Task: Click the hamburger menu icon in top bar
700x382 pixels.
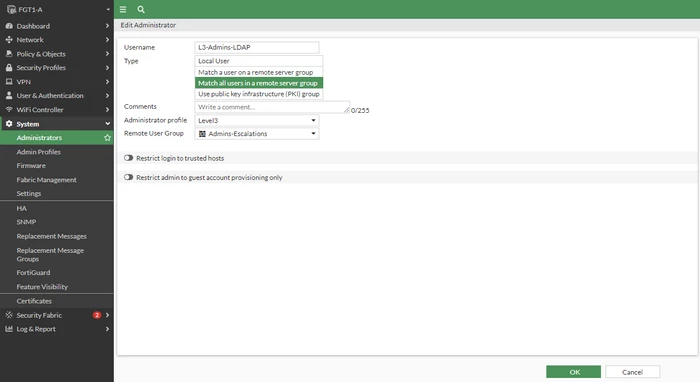Action: pos(123,9)
